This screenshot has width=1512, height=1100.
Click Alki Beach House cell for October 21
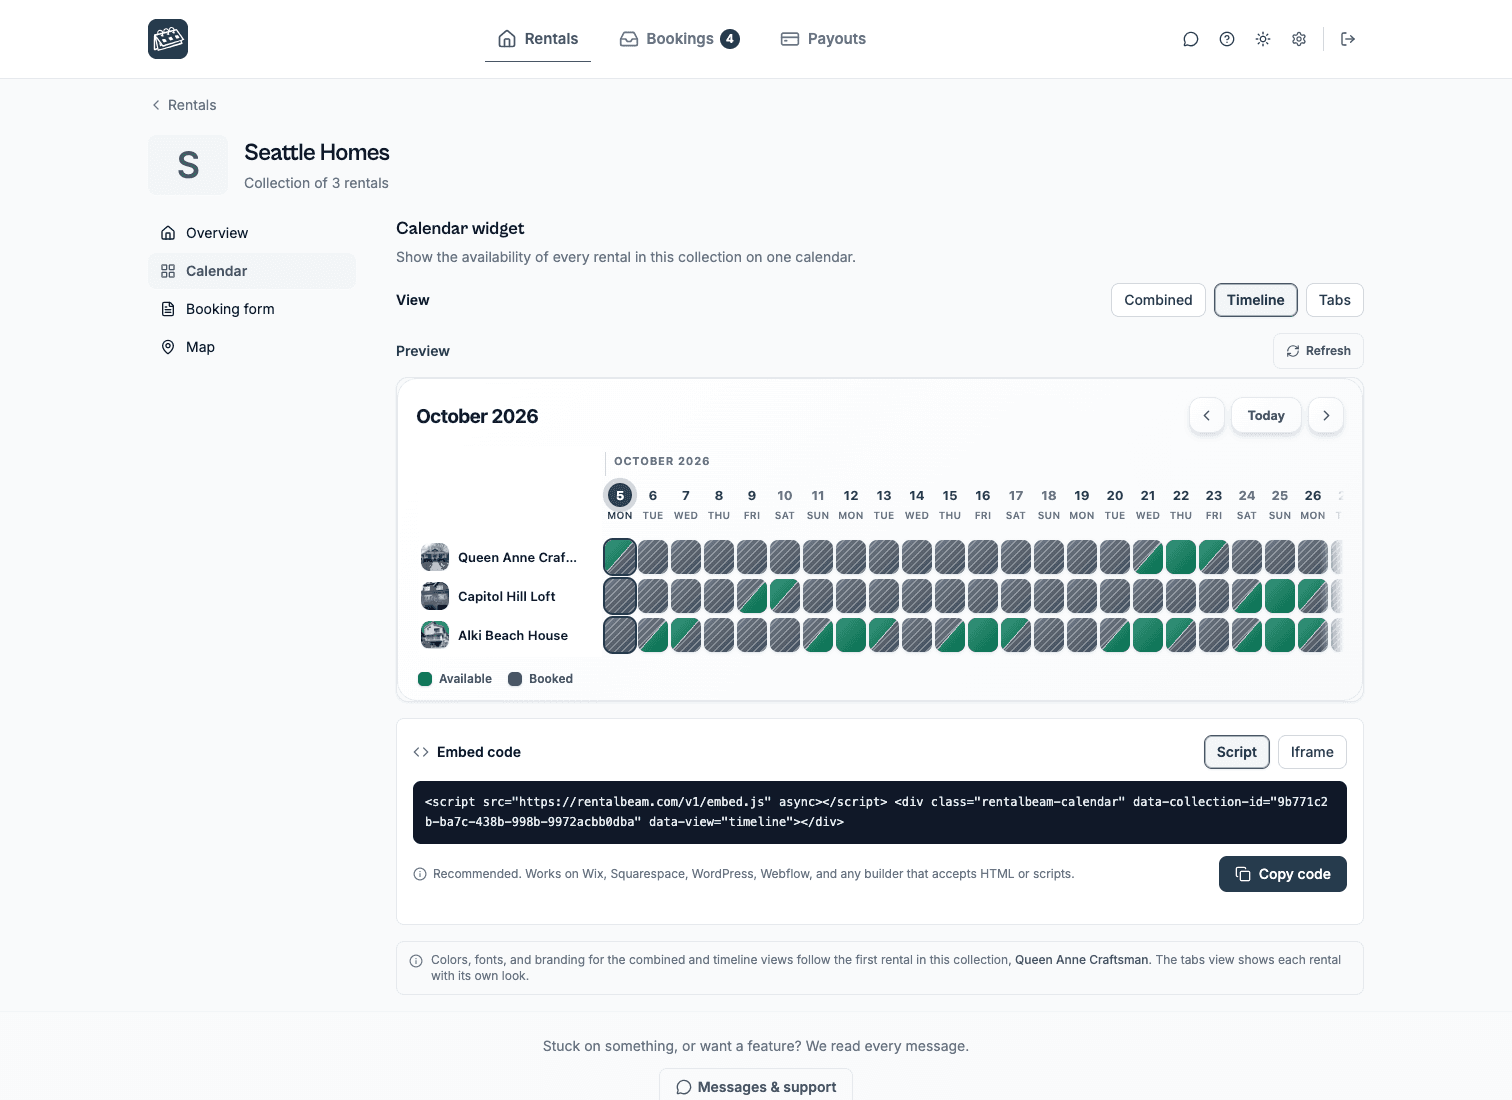pos(1148,635)
